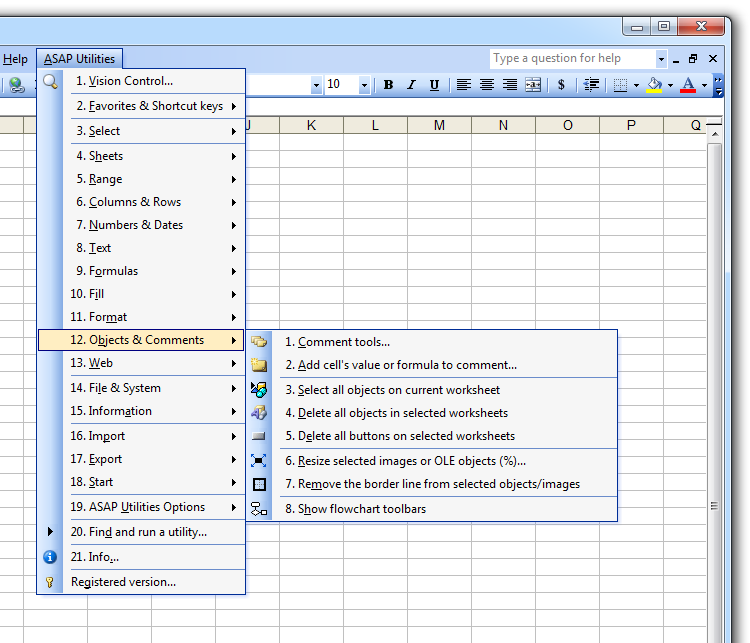This screenshot has width=750, height=643.
Task: Click the Delete all buttons icon
Action: pyautogui.click(x=259, y=436)
